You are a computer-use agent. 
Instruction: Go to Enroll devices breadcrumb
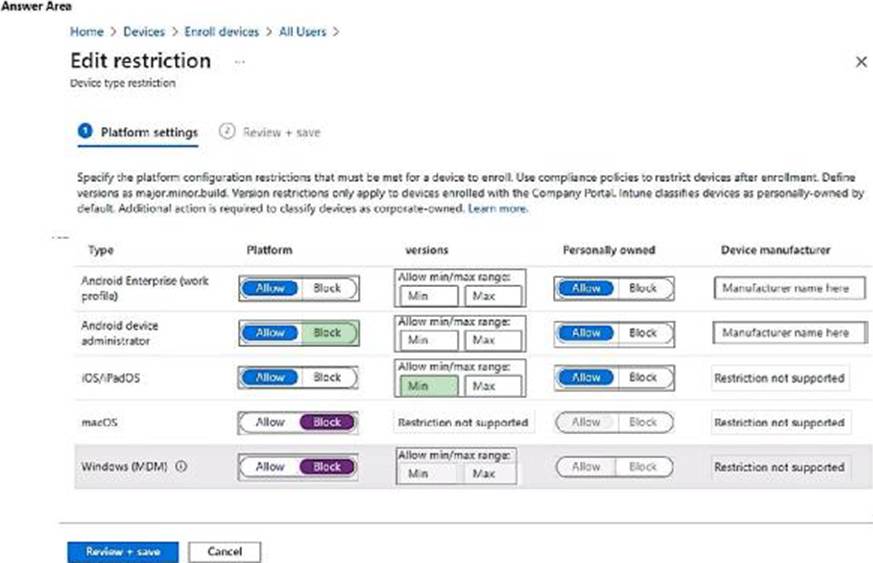tap(222, 32)
